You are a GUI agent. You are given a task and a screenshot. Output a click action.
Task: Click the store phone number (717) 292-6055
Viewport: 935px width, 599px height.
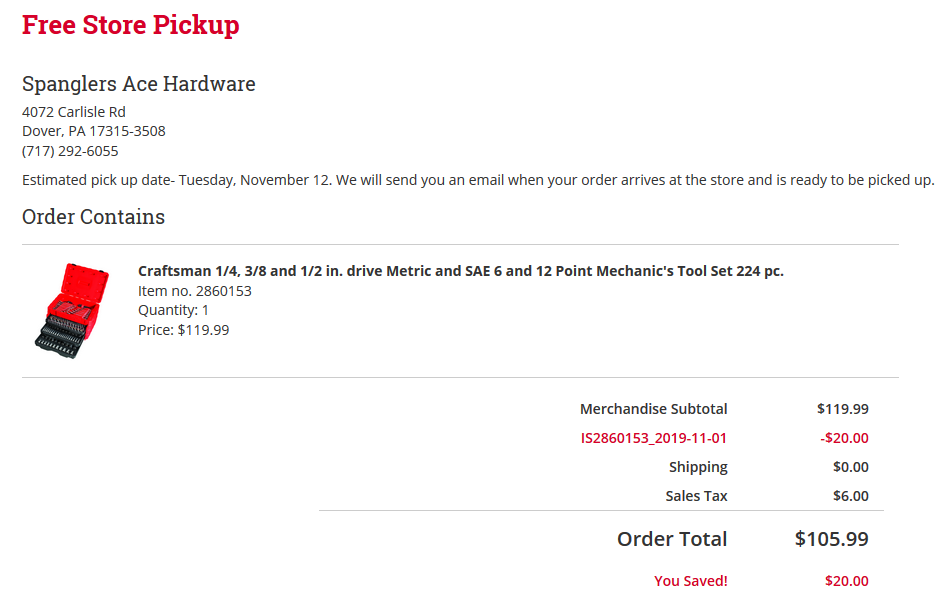70,151
